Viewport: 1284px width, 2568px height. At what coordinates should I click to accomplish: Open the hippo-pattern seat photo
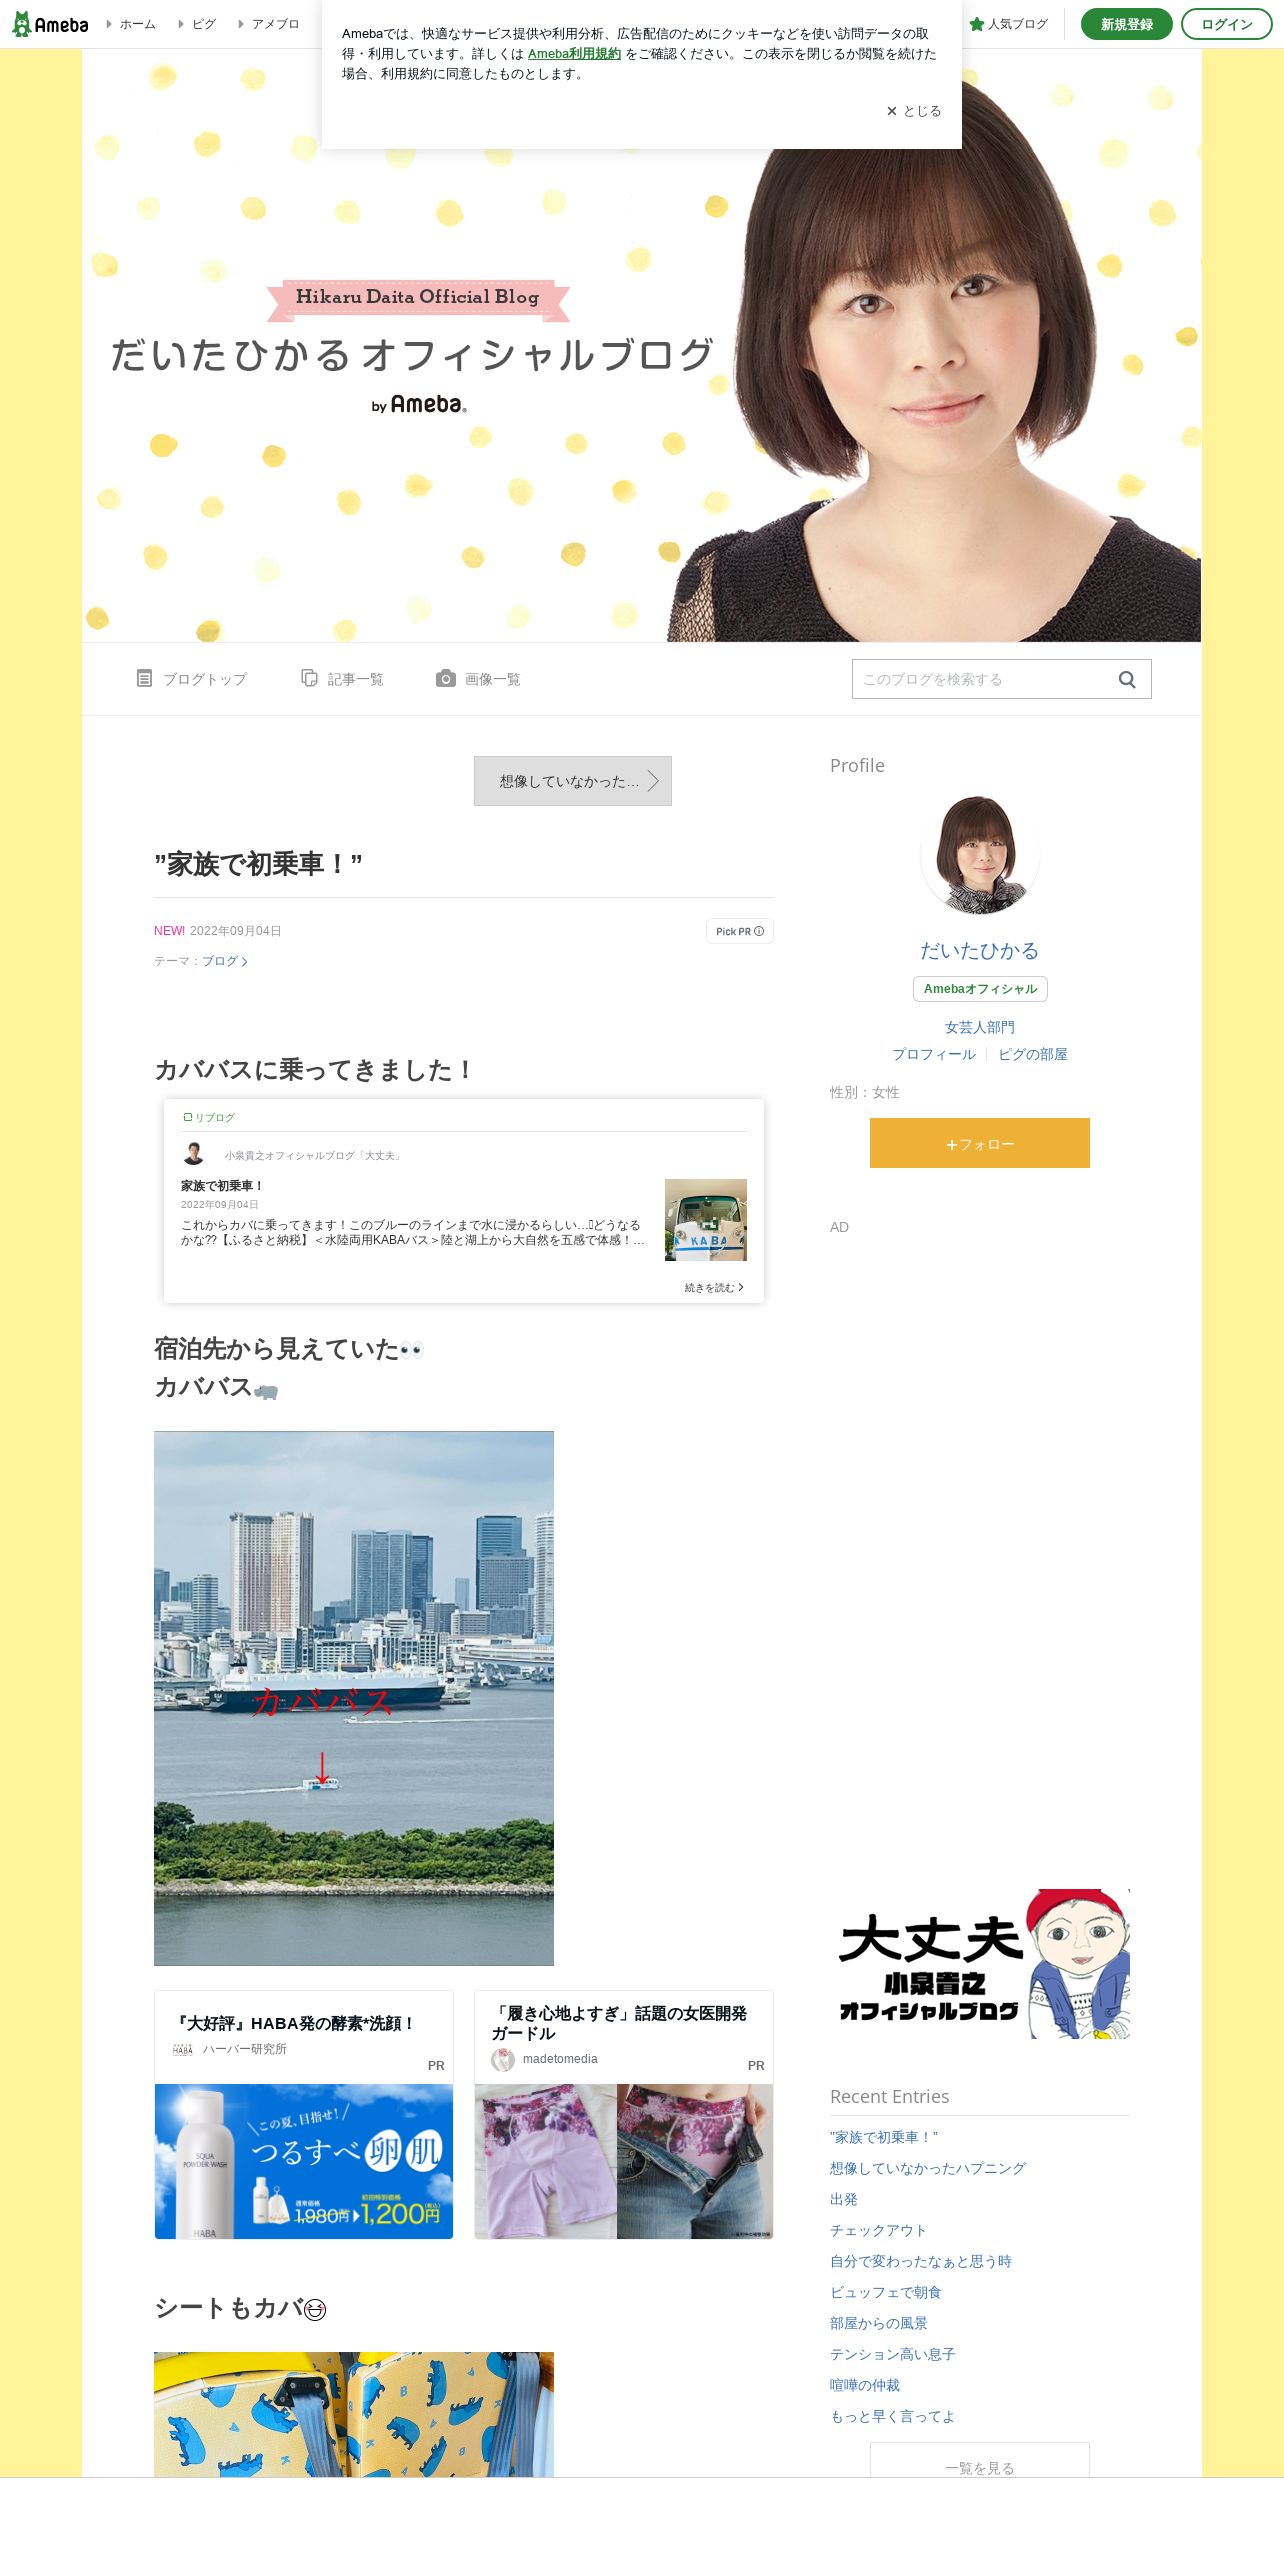[x=354, y=2414]
